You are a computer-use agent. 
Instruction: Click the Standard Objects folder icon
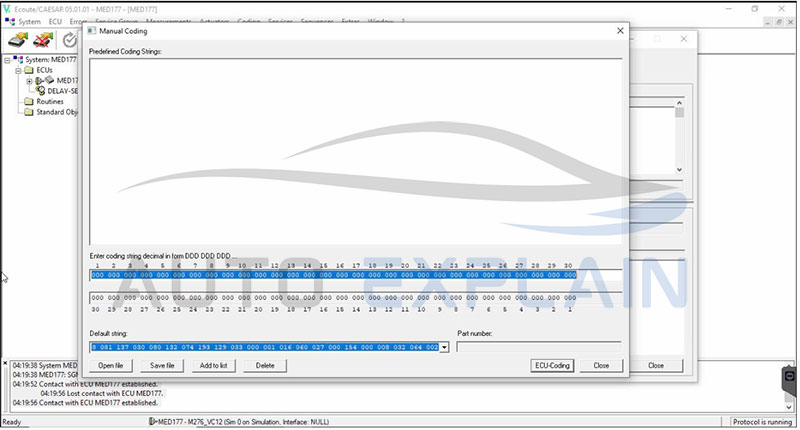coord(29,112)
